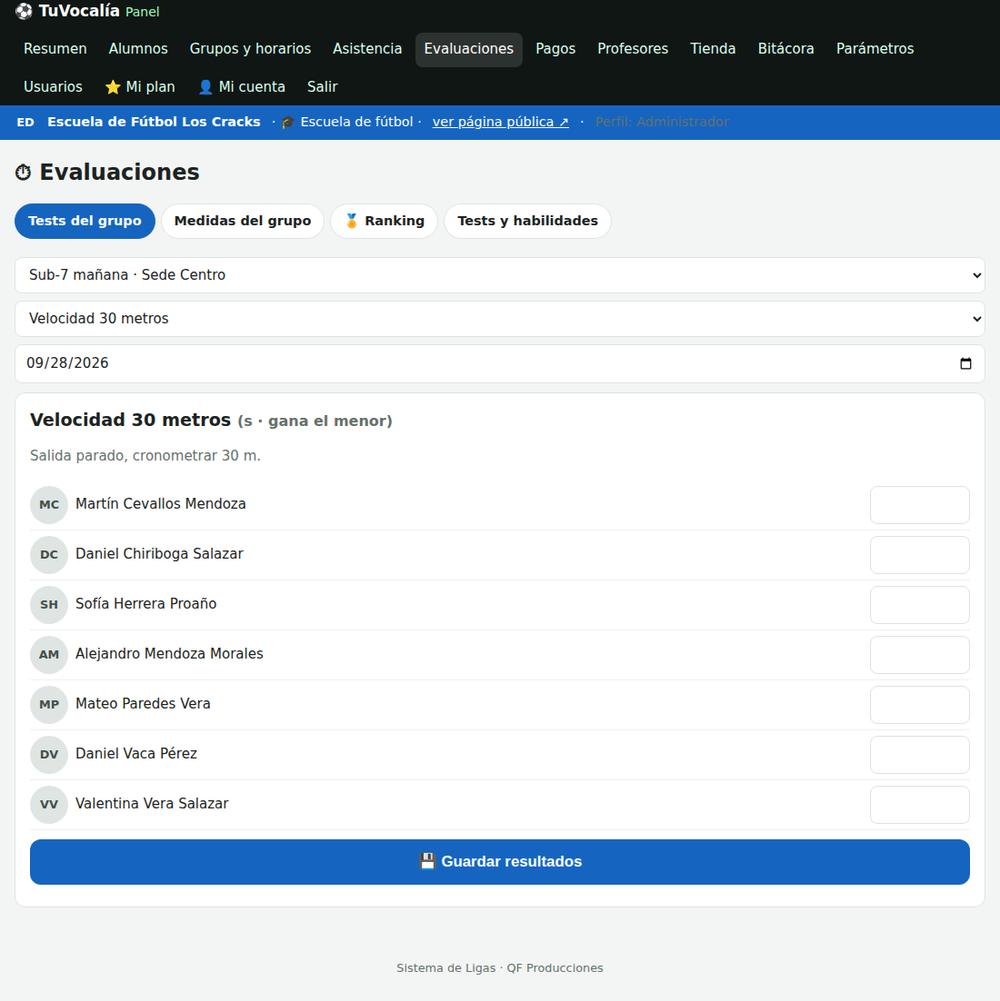The width and height of the screenshot is (1000, 1001).
Task: Click AM avatar of Alejandro Mendoza
Action: click(x=49, y=655)
